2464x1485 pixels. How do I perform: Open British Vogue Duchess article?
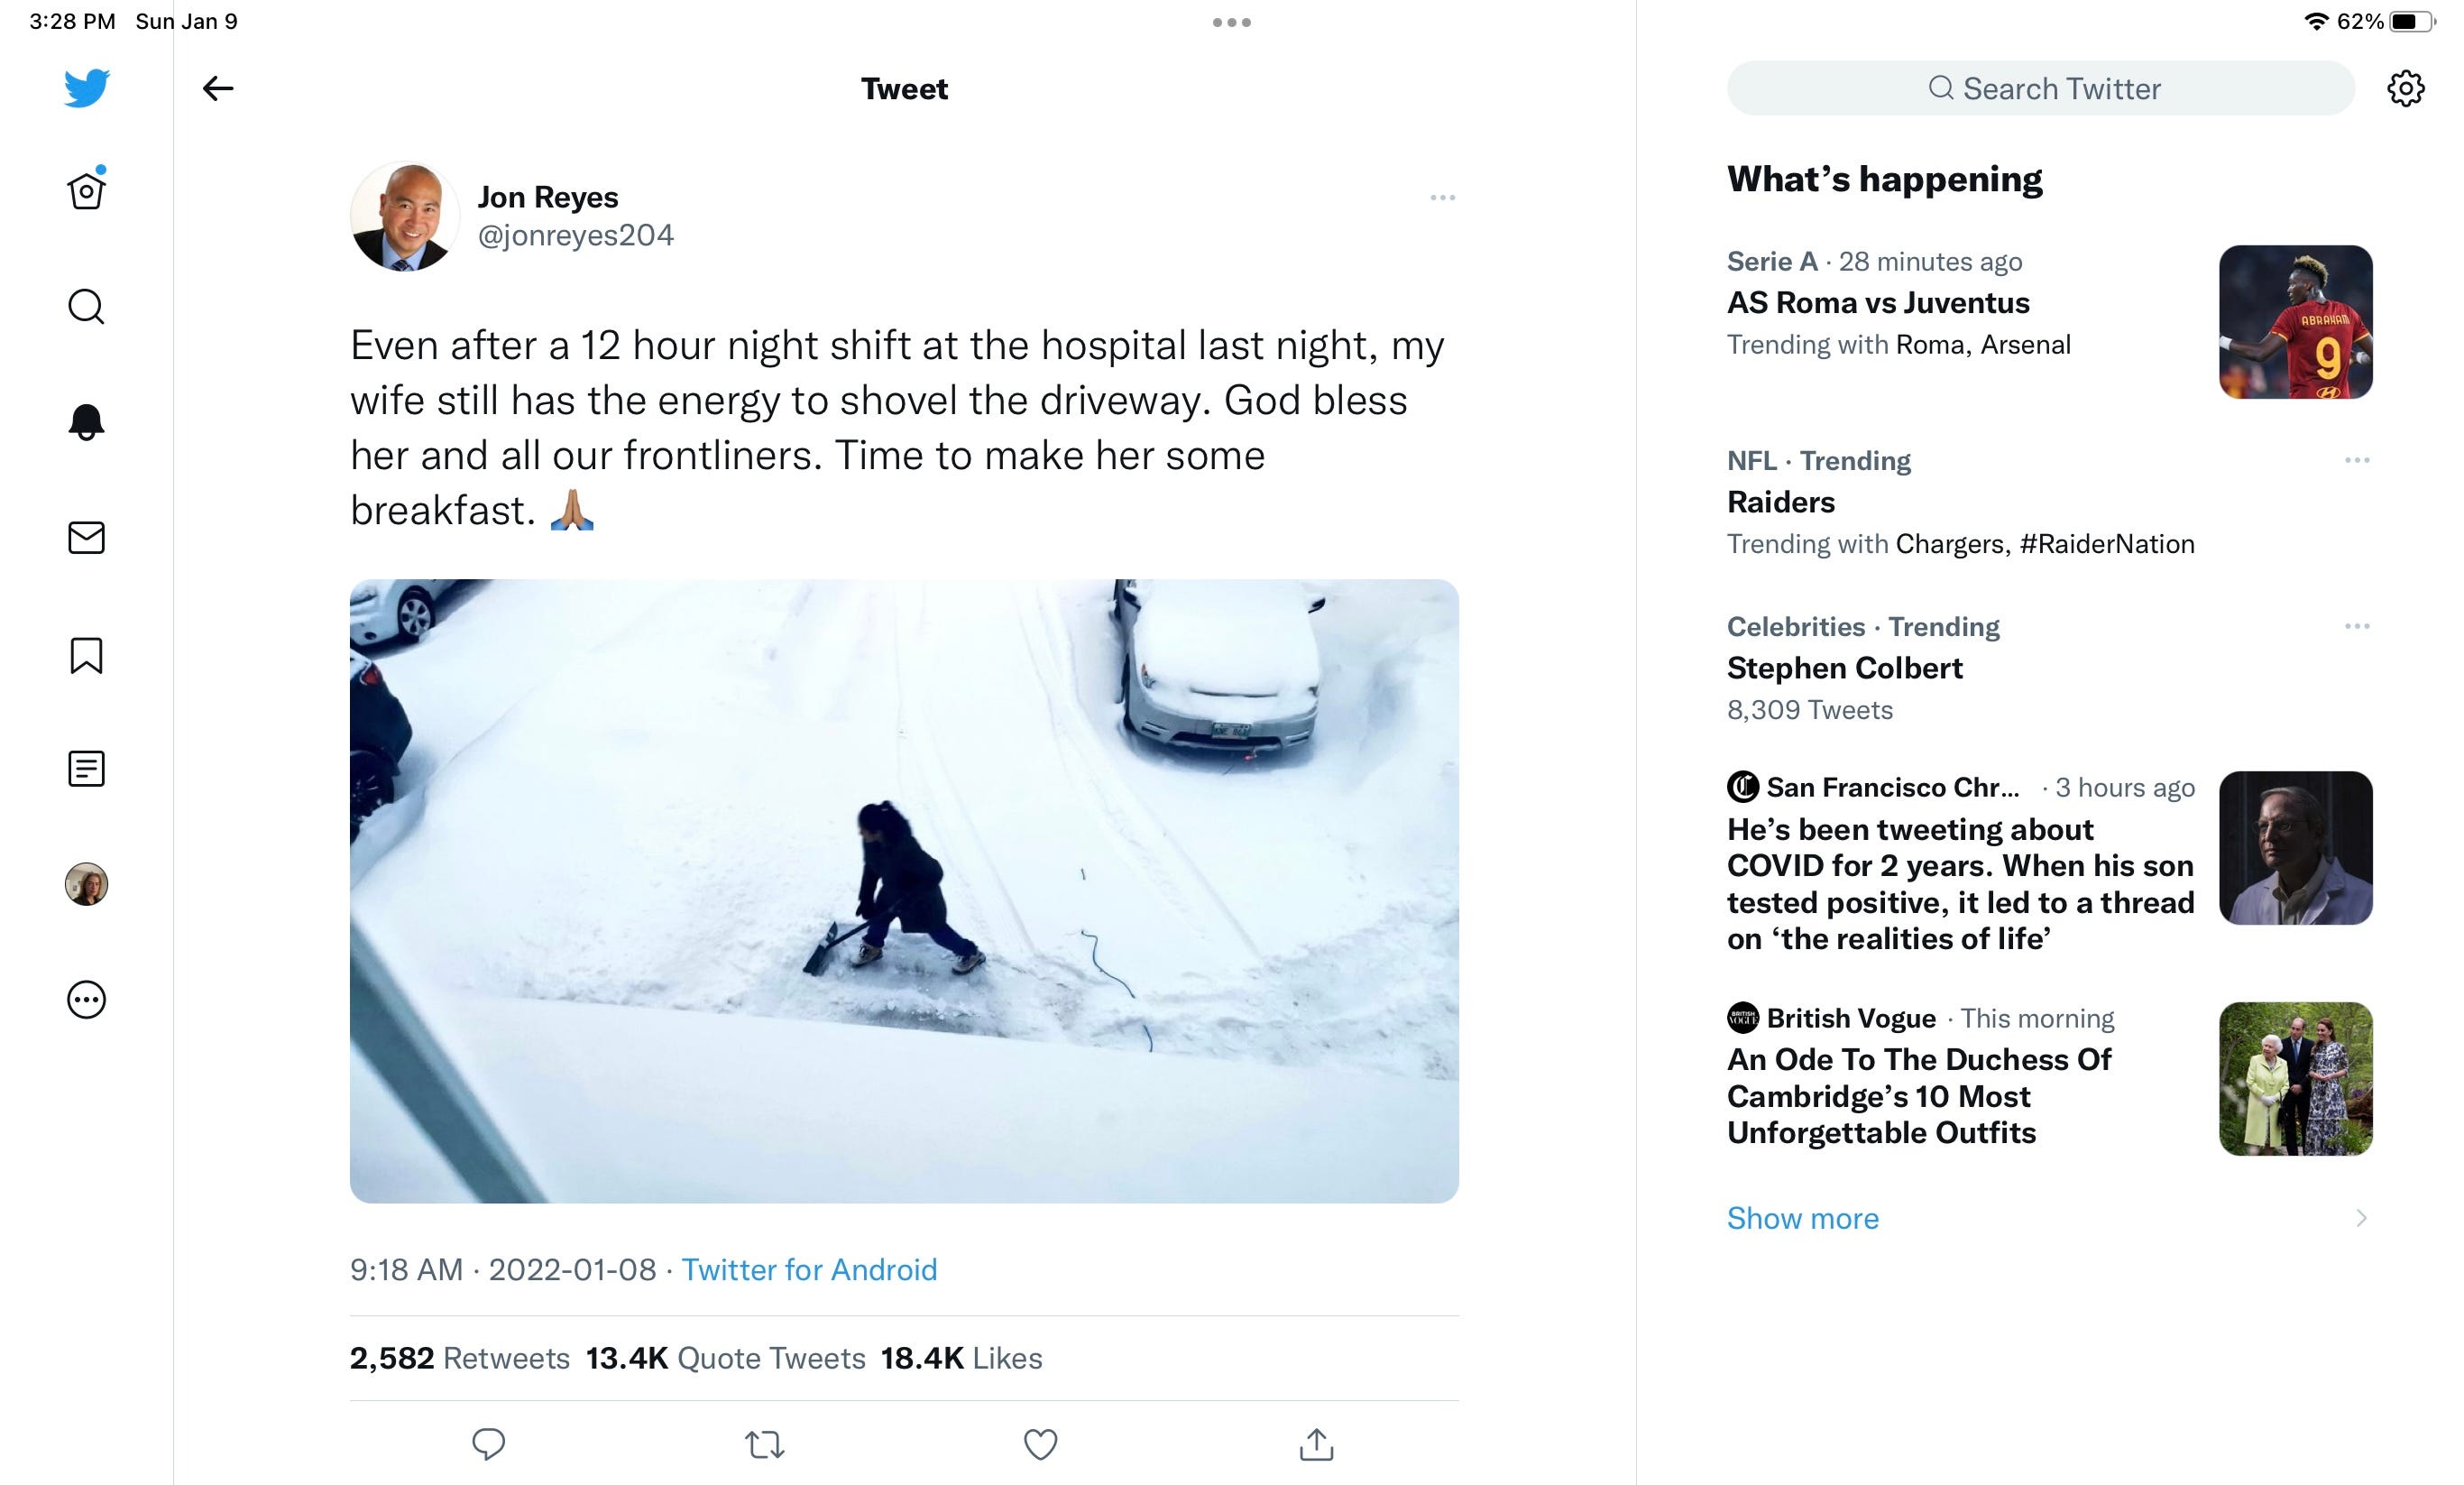click(x=1919, y=1096)
